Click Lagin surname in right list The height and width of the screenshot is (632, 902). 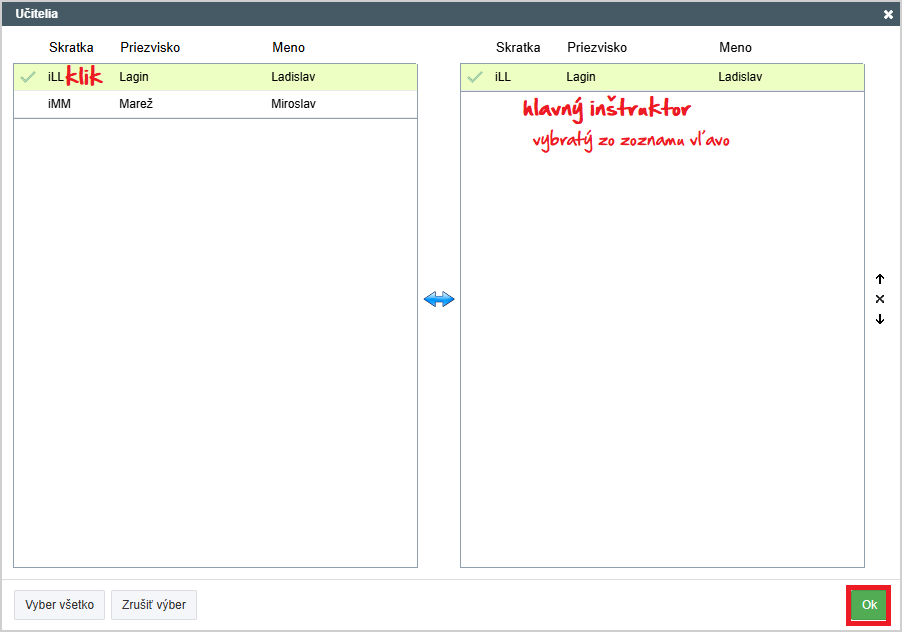580,77
